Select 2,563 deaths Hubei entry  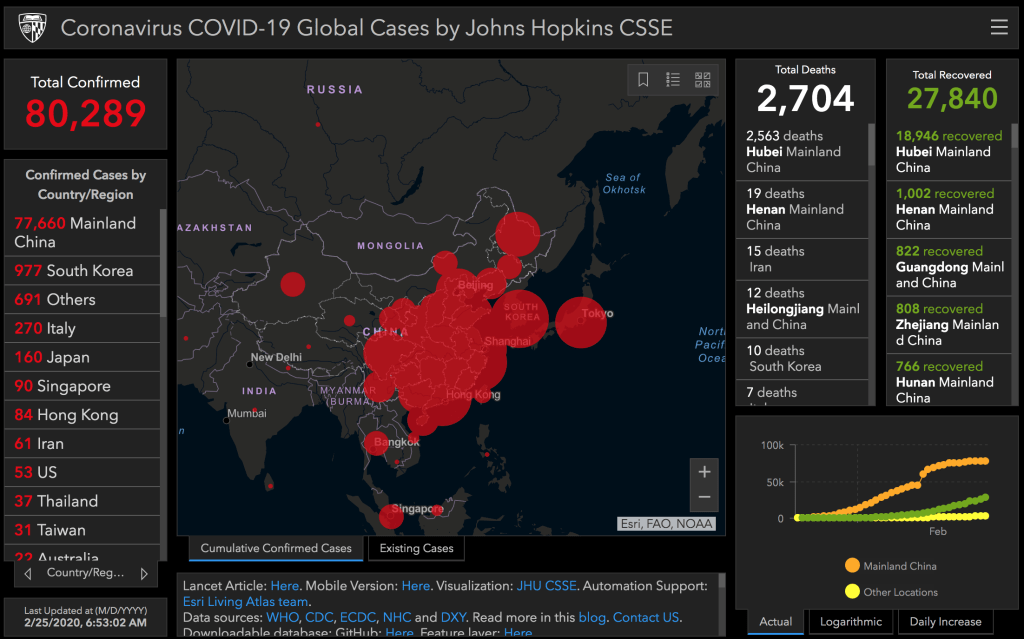coord(802,152)
